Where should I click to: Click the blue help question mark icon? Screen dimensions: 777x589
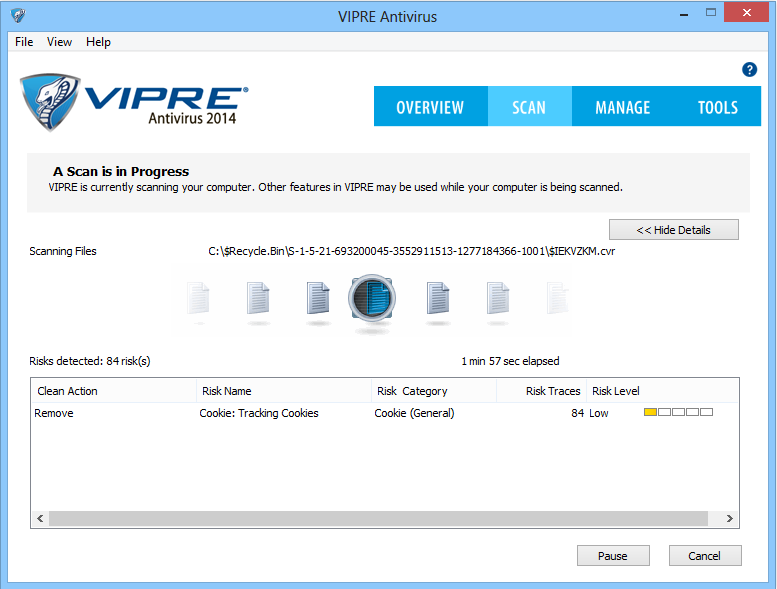coord(749,70)
